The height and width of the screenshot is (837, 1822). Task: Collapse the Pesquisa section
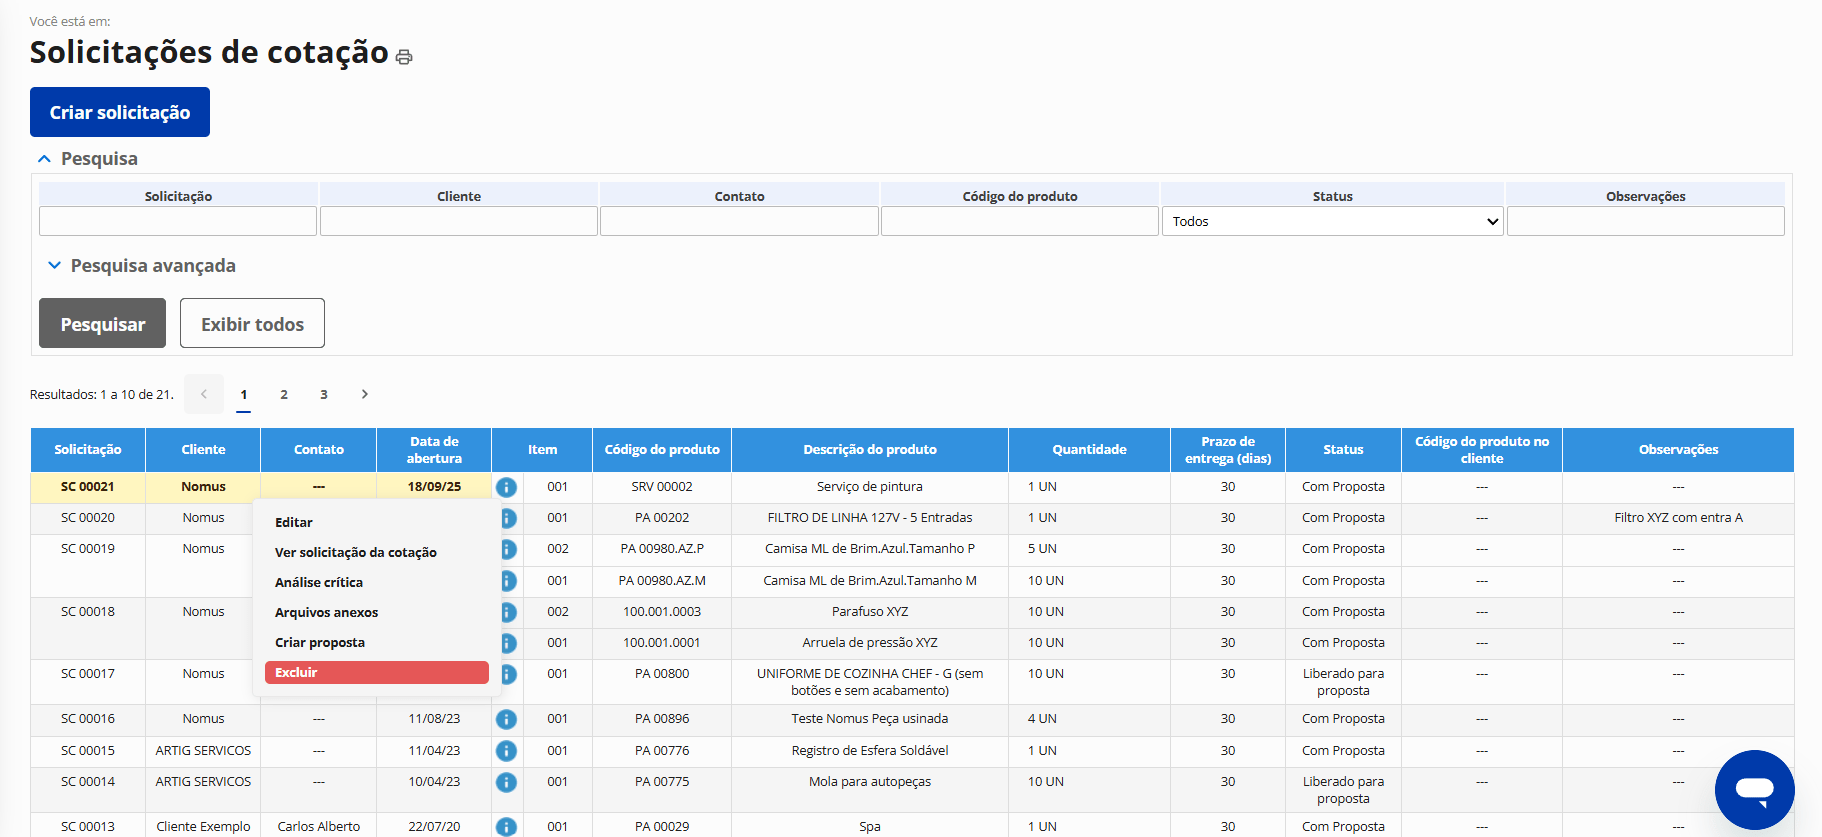[x=44, y=159]
